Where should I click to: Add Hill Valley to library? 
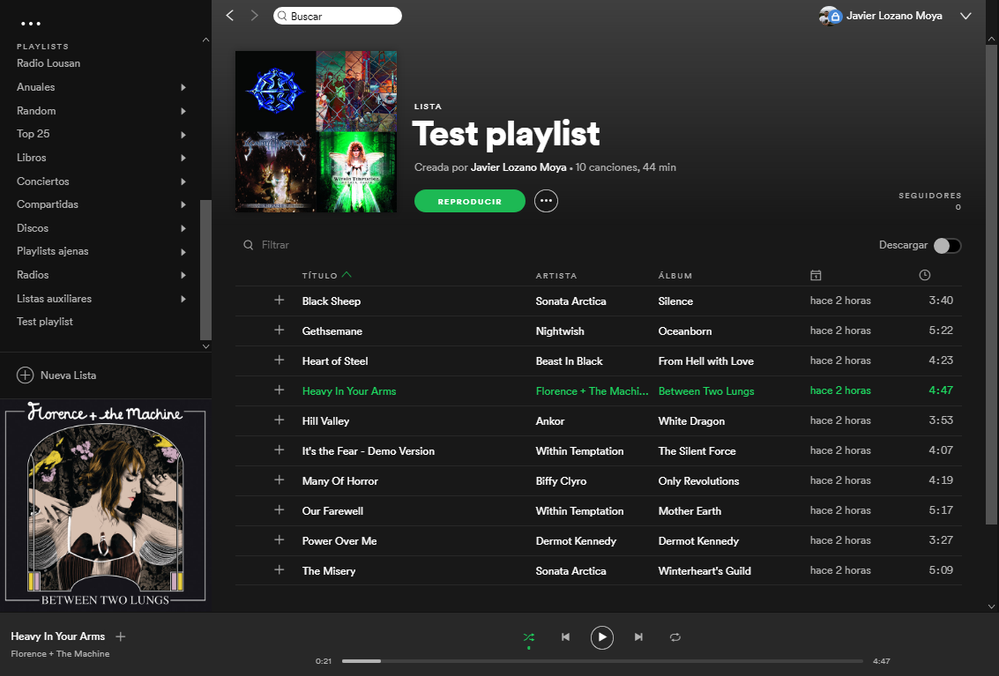pos(279,420)
